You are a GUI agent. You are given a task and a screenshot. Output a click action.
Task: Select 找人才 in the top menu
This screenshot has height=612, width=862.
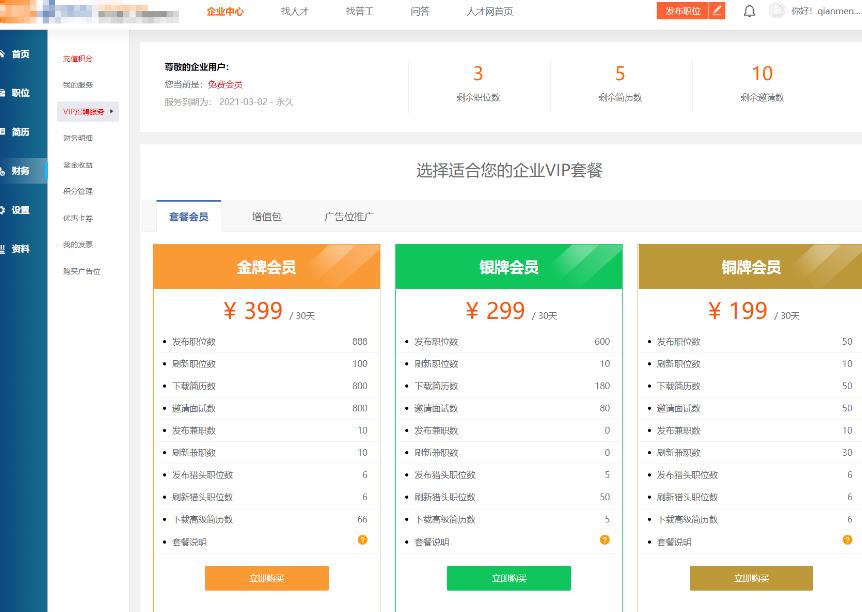point(295,12)
